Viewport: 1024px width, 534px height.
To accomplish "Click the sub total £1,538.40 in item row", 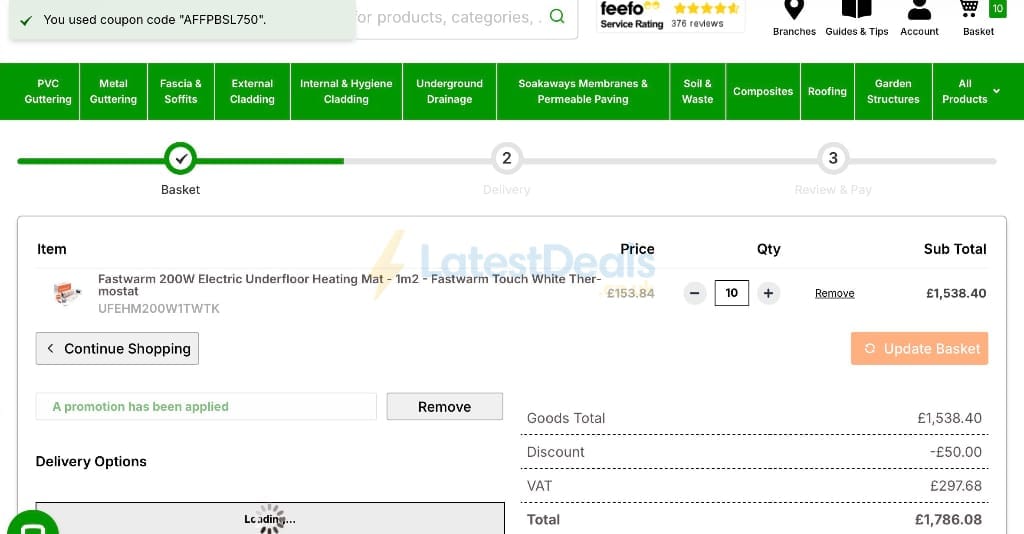I will (956, 293).
